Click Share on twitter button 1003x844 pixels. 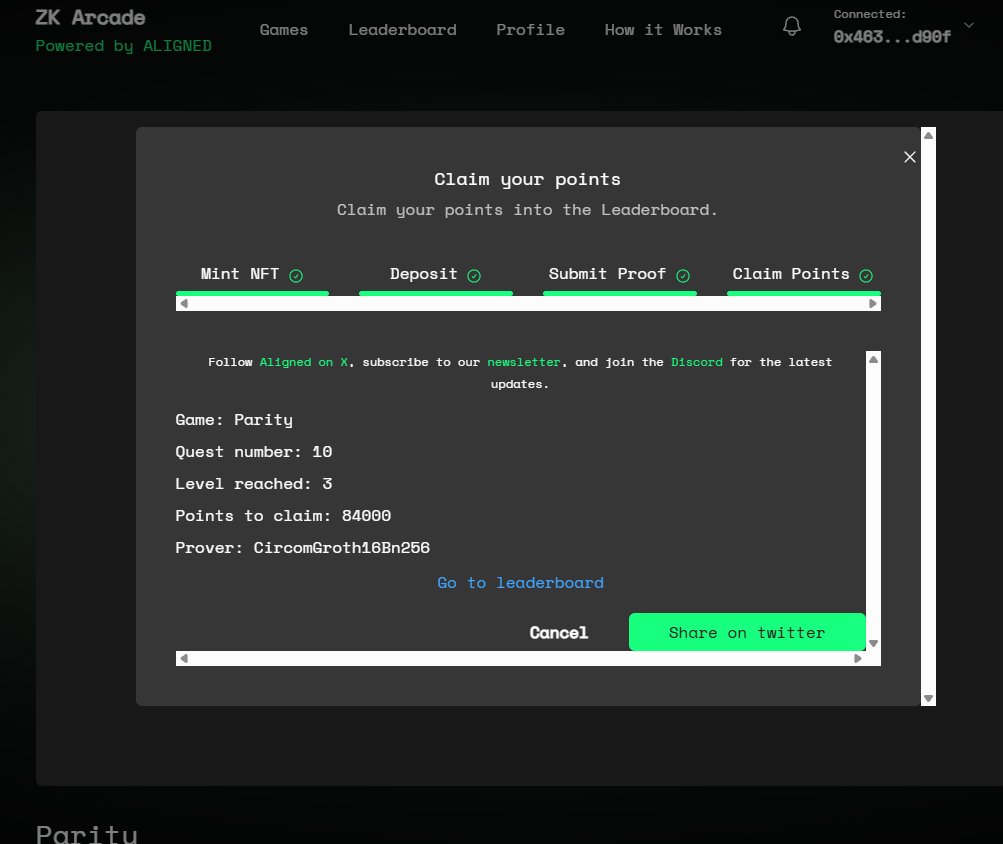click(747, 632)
